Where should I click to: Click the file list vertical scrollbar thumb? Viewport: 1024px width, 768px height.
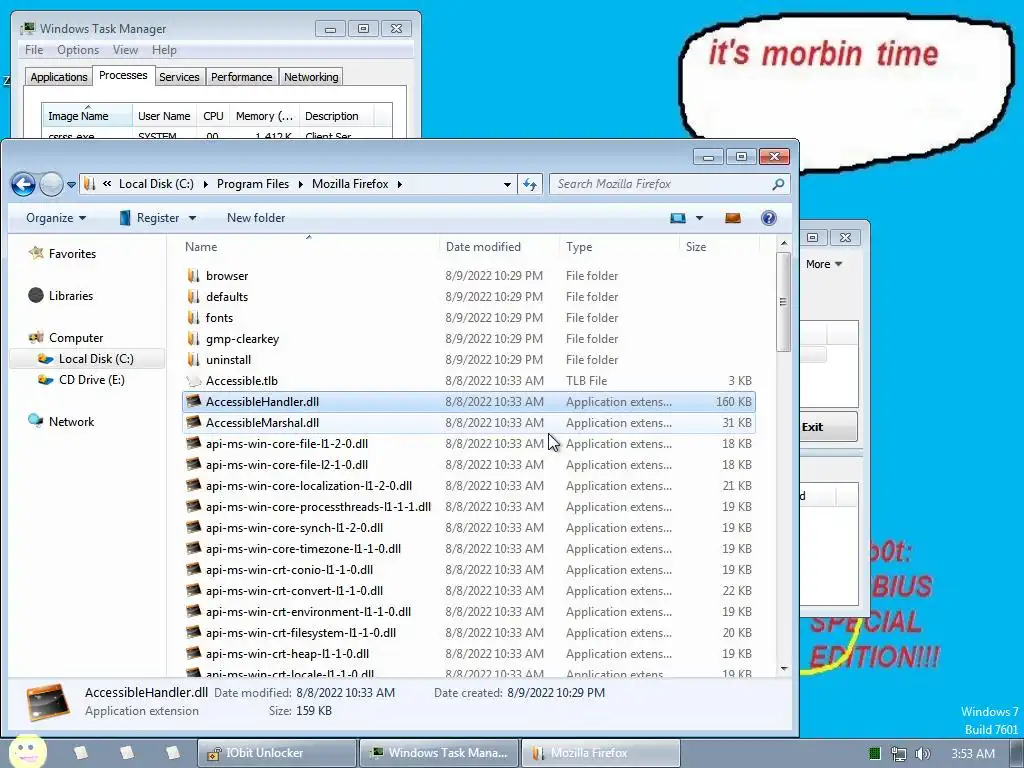pos(784,302)
